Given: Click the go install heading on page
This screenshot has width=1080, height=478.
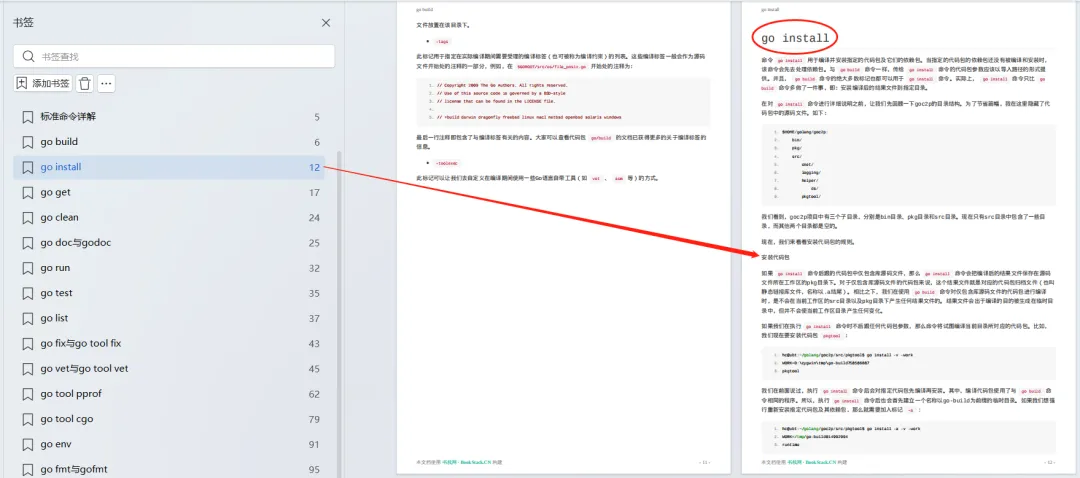Looking at the screenshot, I should coord(795,38).
